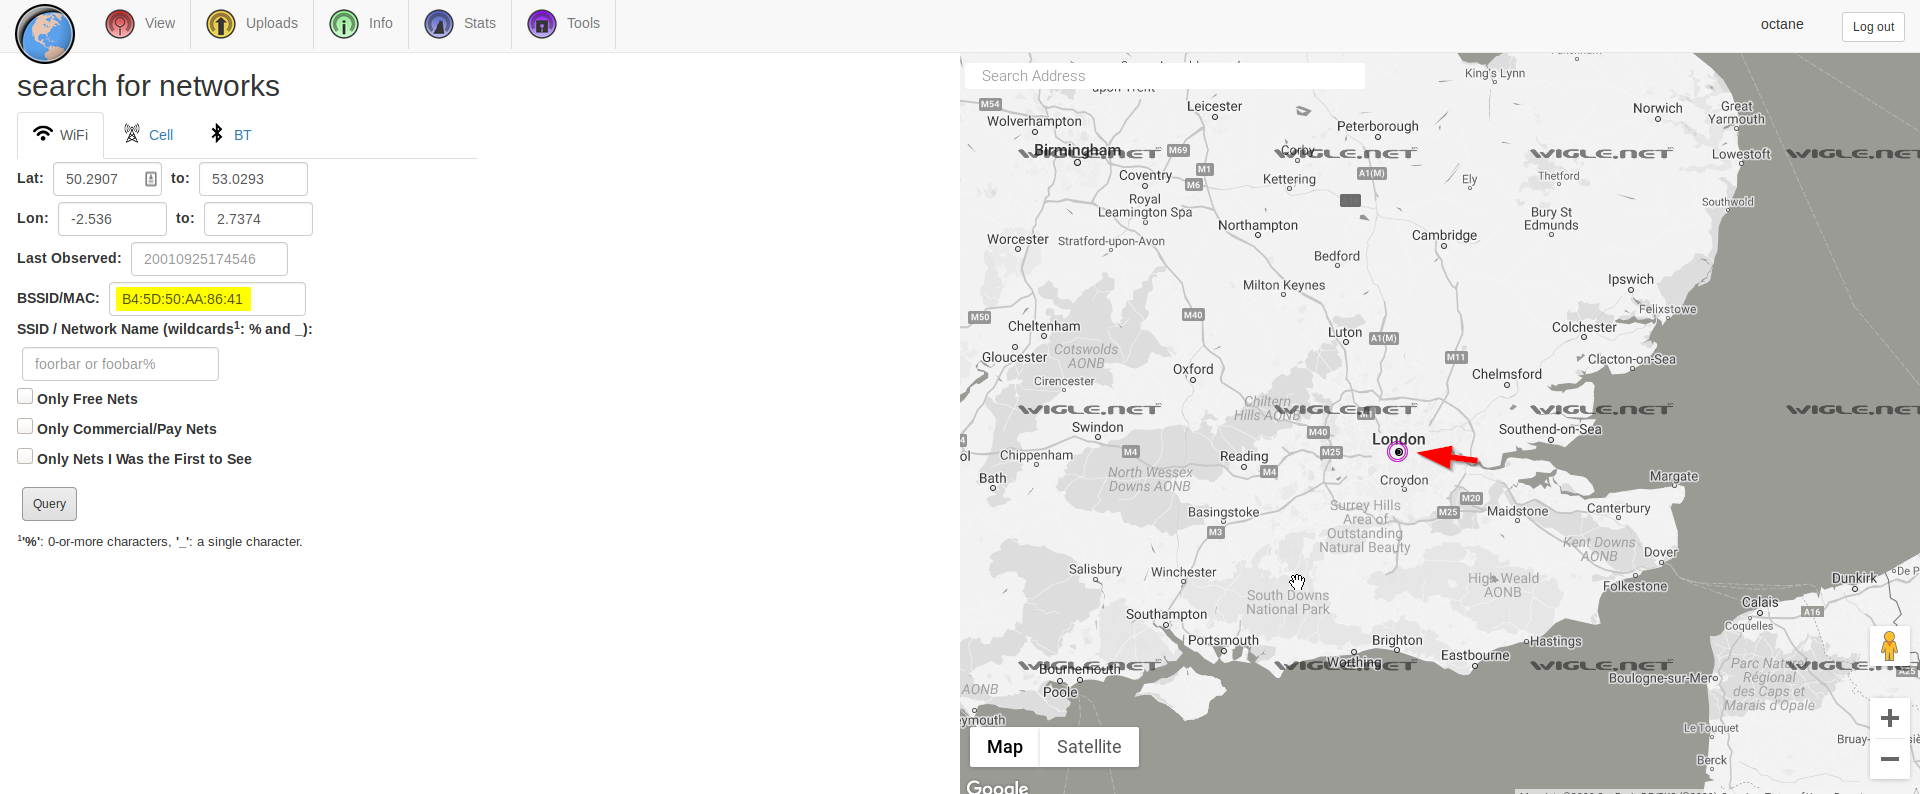The width and height of the screenshot is (1920, 794).
Task: Zoom out on the map
Action: [x=1889, y=759]
